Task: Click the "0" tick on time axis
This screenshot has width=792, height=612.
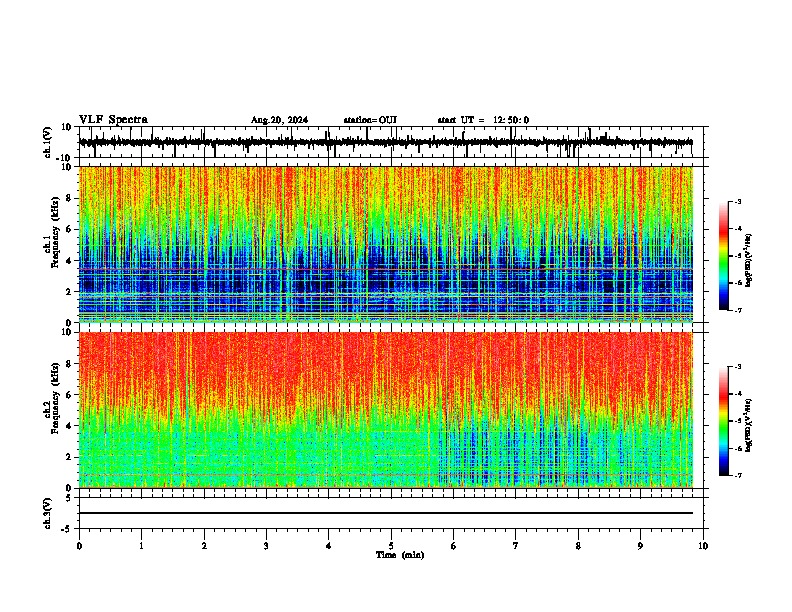Action: click(79, 546)
